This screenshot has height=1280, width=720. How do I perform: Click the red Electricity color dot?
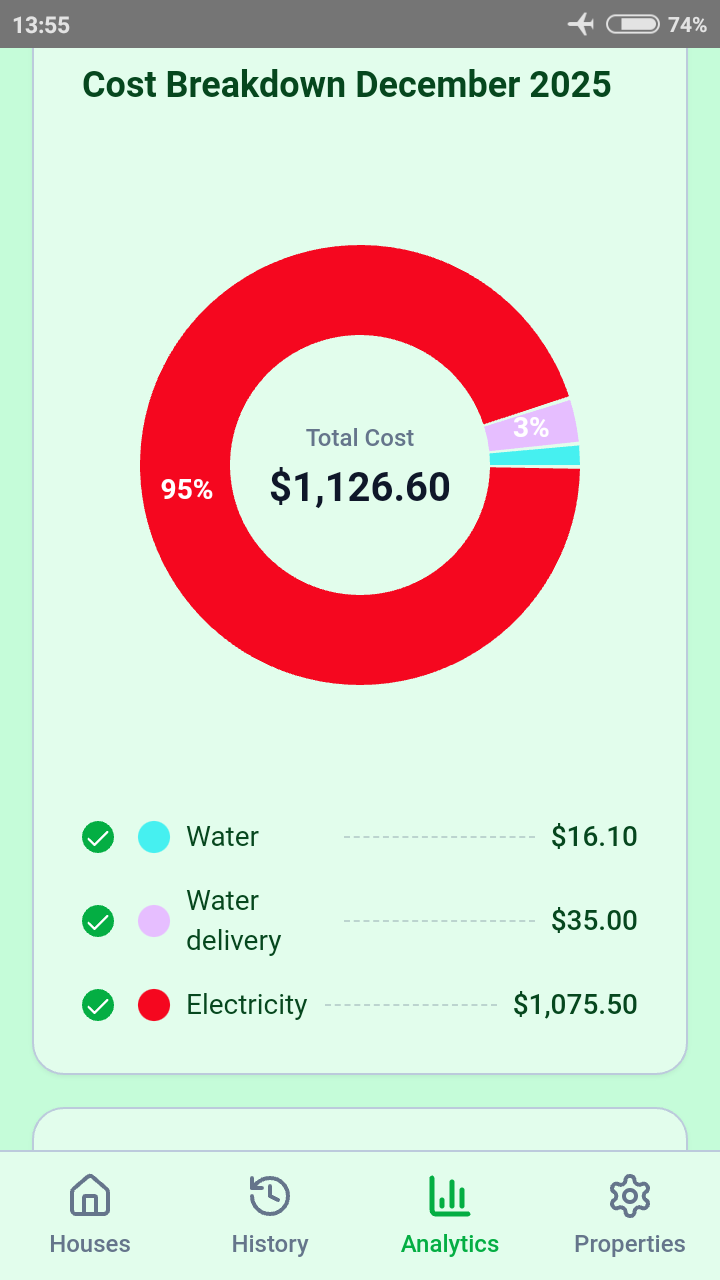pos(154,1005)
